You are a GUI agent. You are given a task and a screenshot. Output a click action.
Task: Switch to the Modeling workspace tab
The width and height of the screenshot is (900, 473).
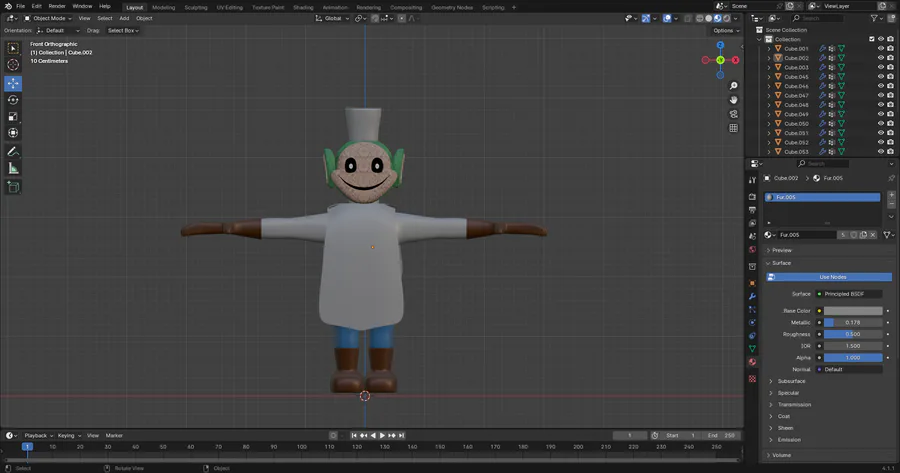164,7
